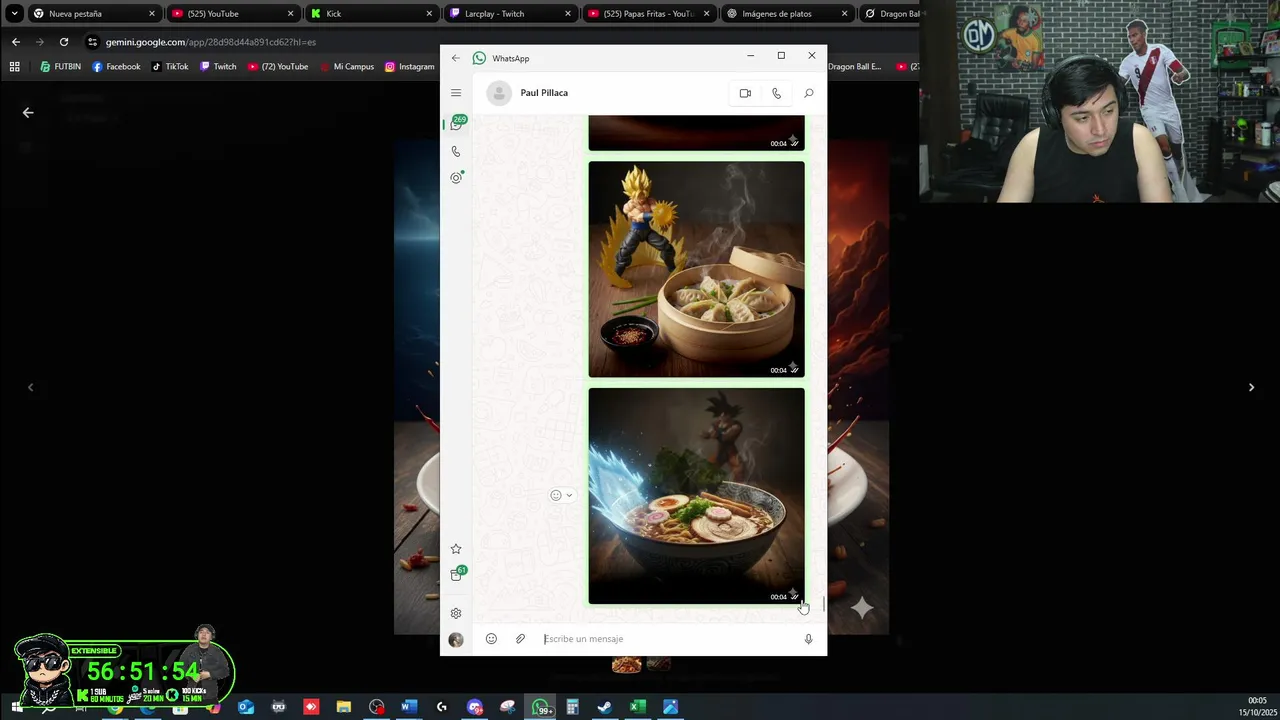Open the ramen bowl with Goku image
This screenshot has width=1280, height=720.
coord(696,496)
